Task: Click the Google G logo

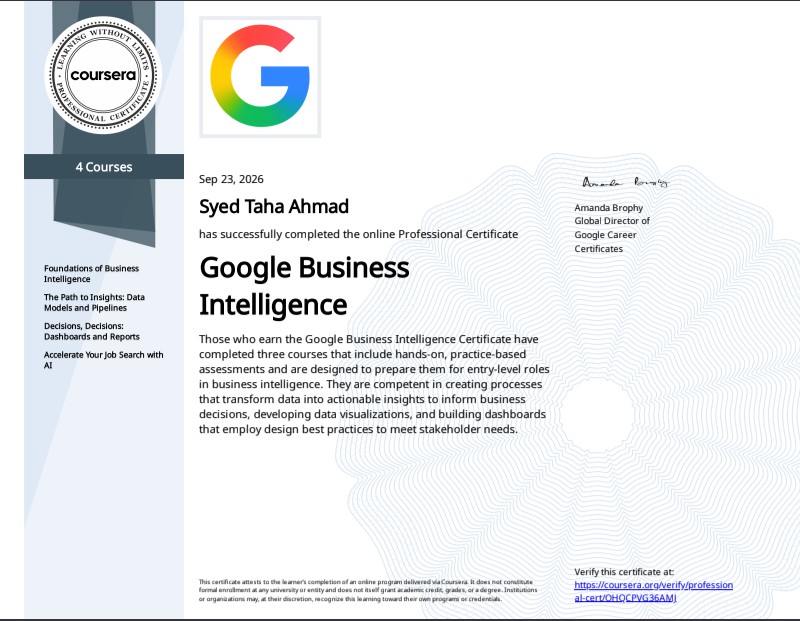Action: pyautogui.click(x=260, y=77)
